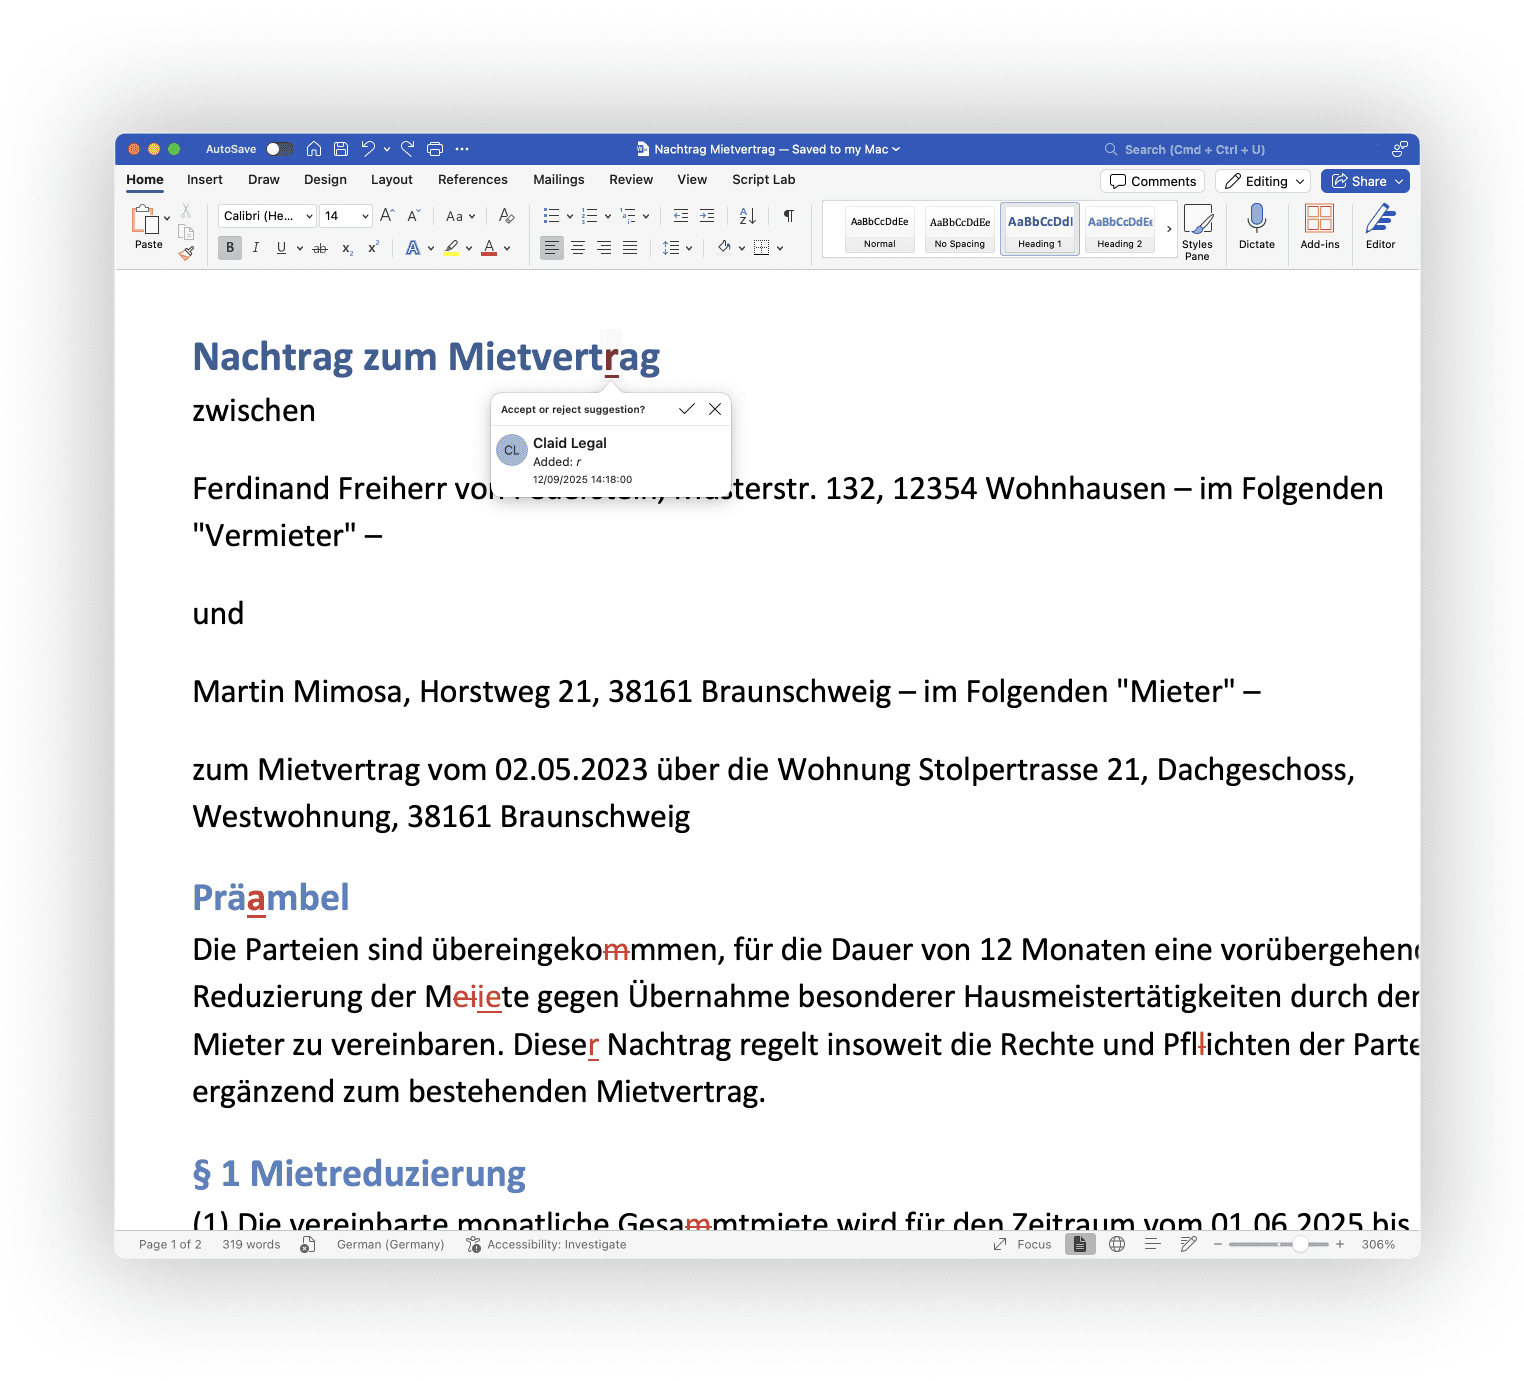Toggle the paragraph marks display
This screenshot has height=1381, width=1524.
pyautogui.click(x=789, y=216)
